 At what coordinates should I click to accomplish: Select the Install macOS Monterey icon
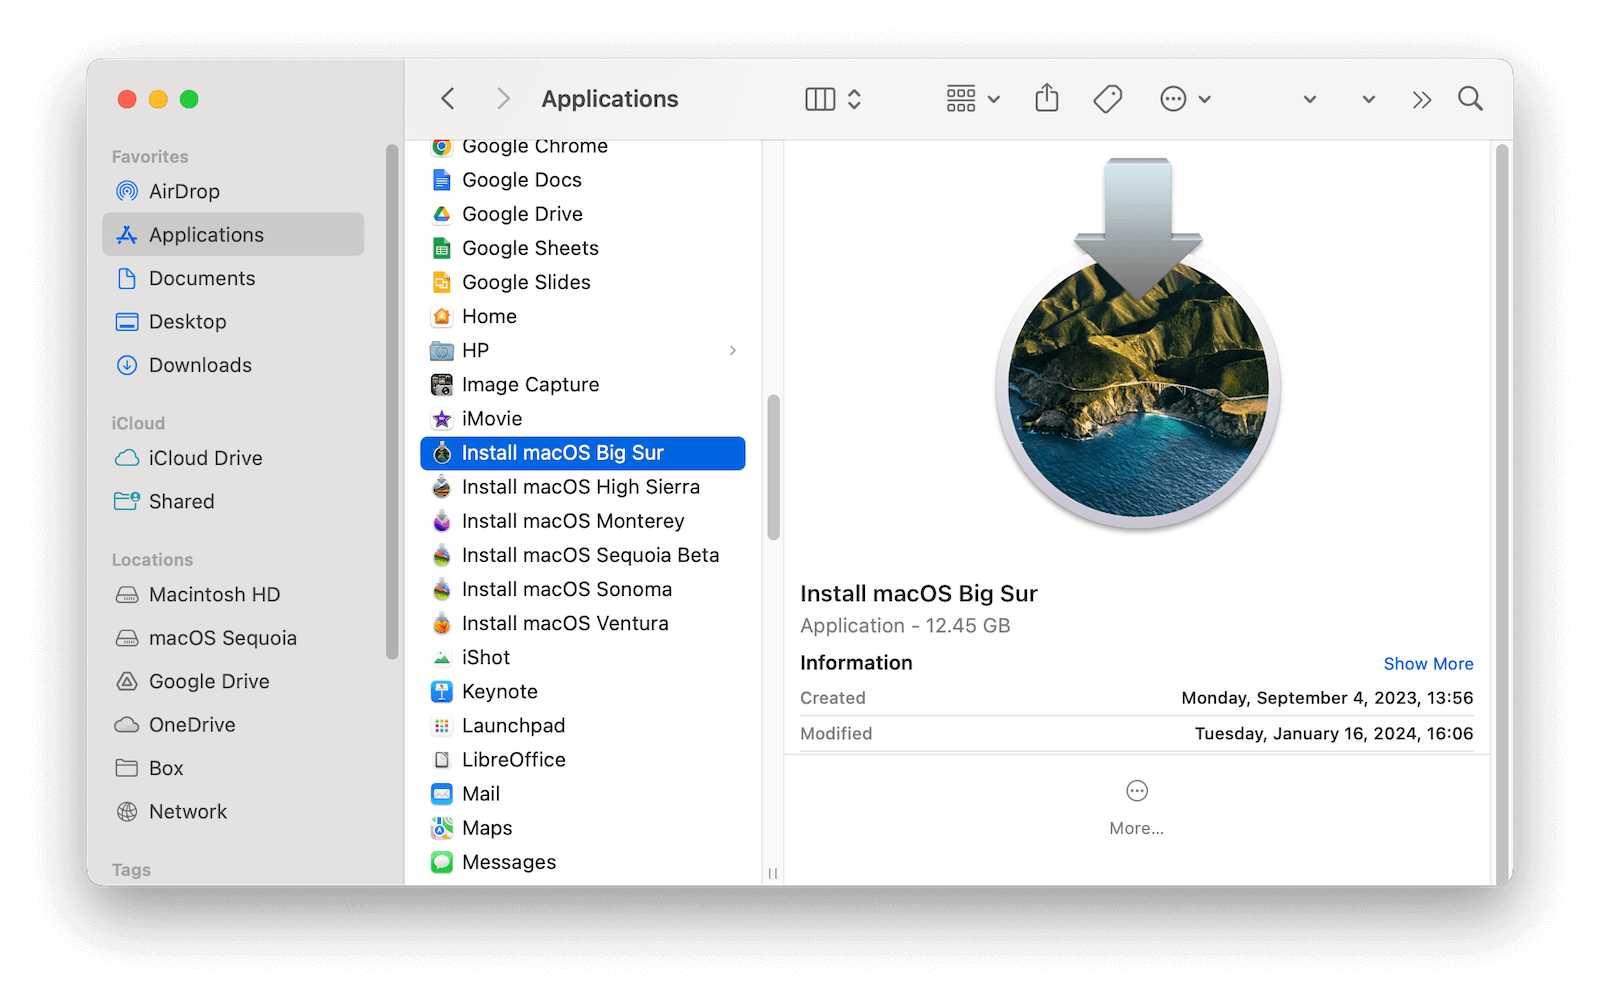click(x=441, y=521)
